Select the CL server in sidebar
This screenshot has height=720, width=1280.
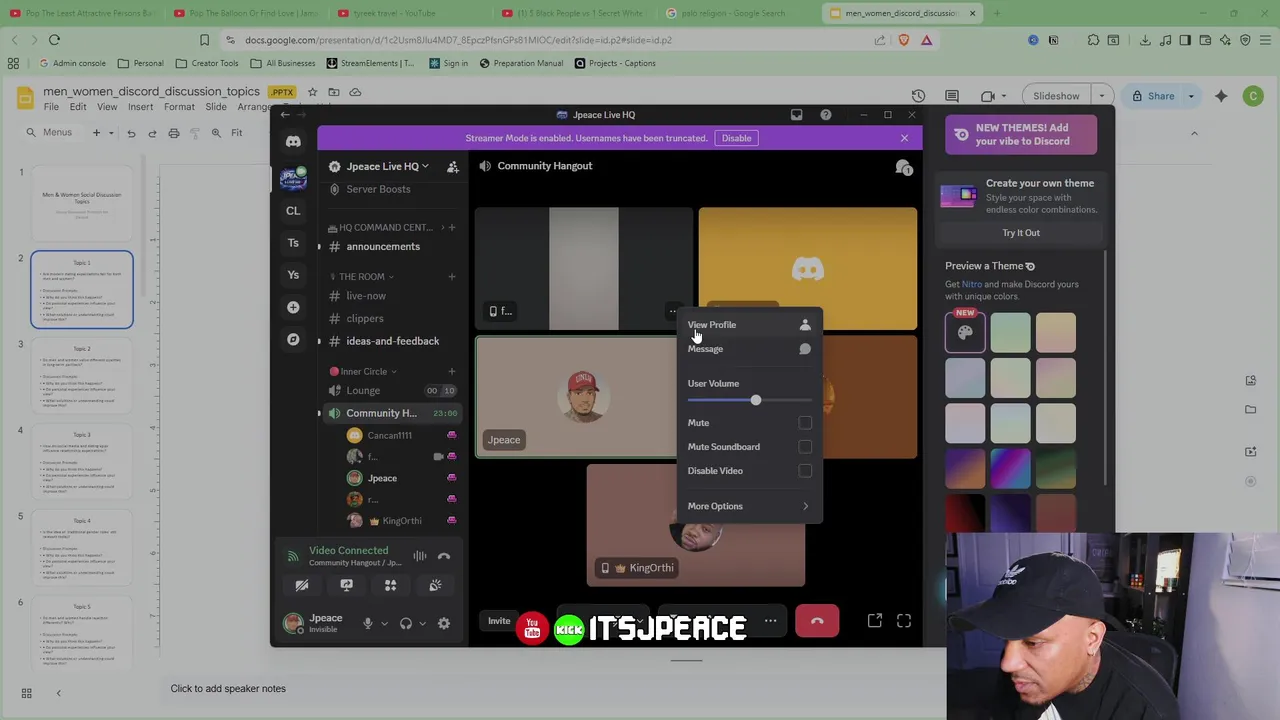click(293, 211)
